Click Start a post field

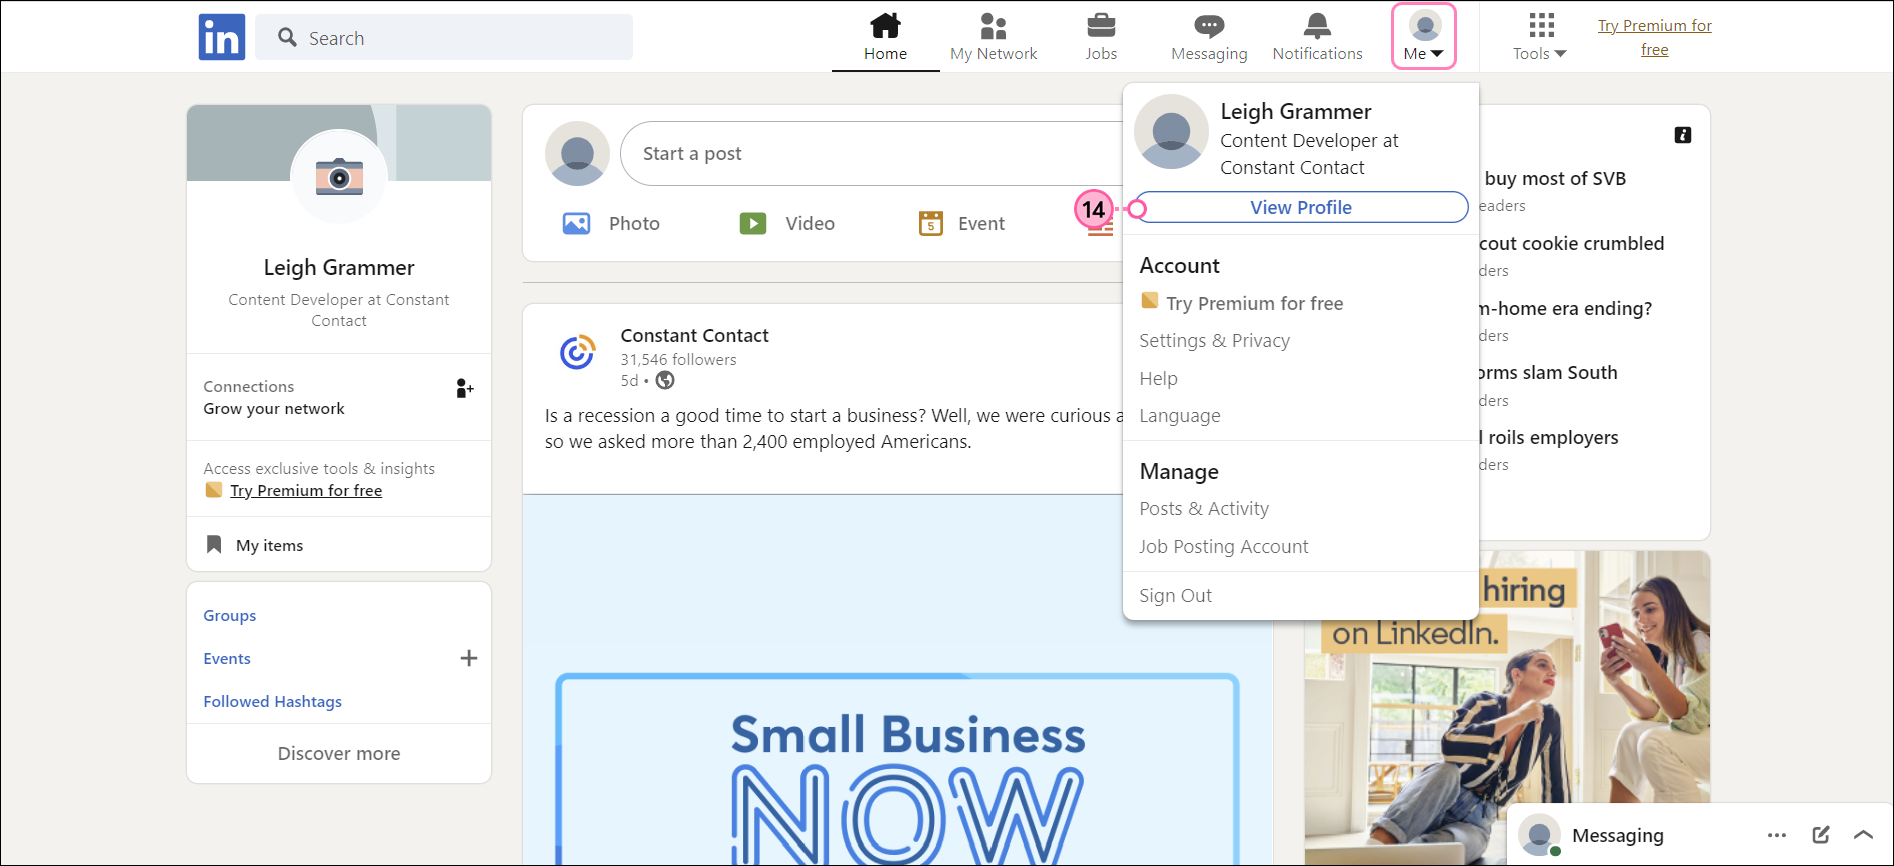[872, 154]
